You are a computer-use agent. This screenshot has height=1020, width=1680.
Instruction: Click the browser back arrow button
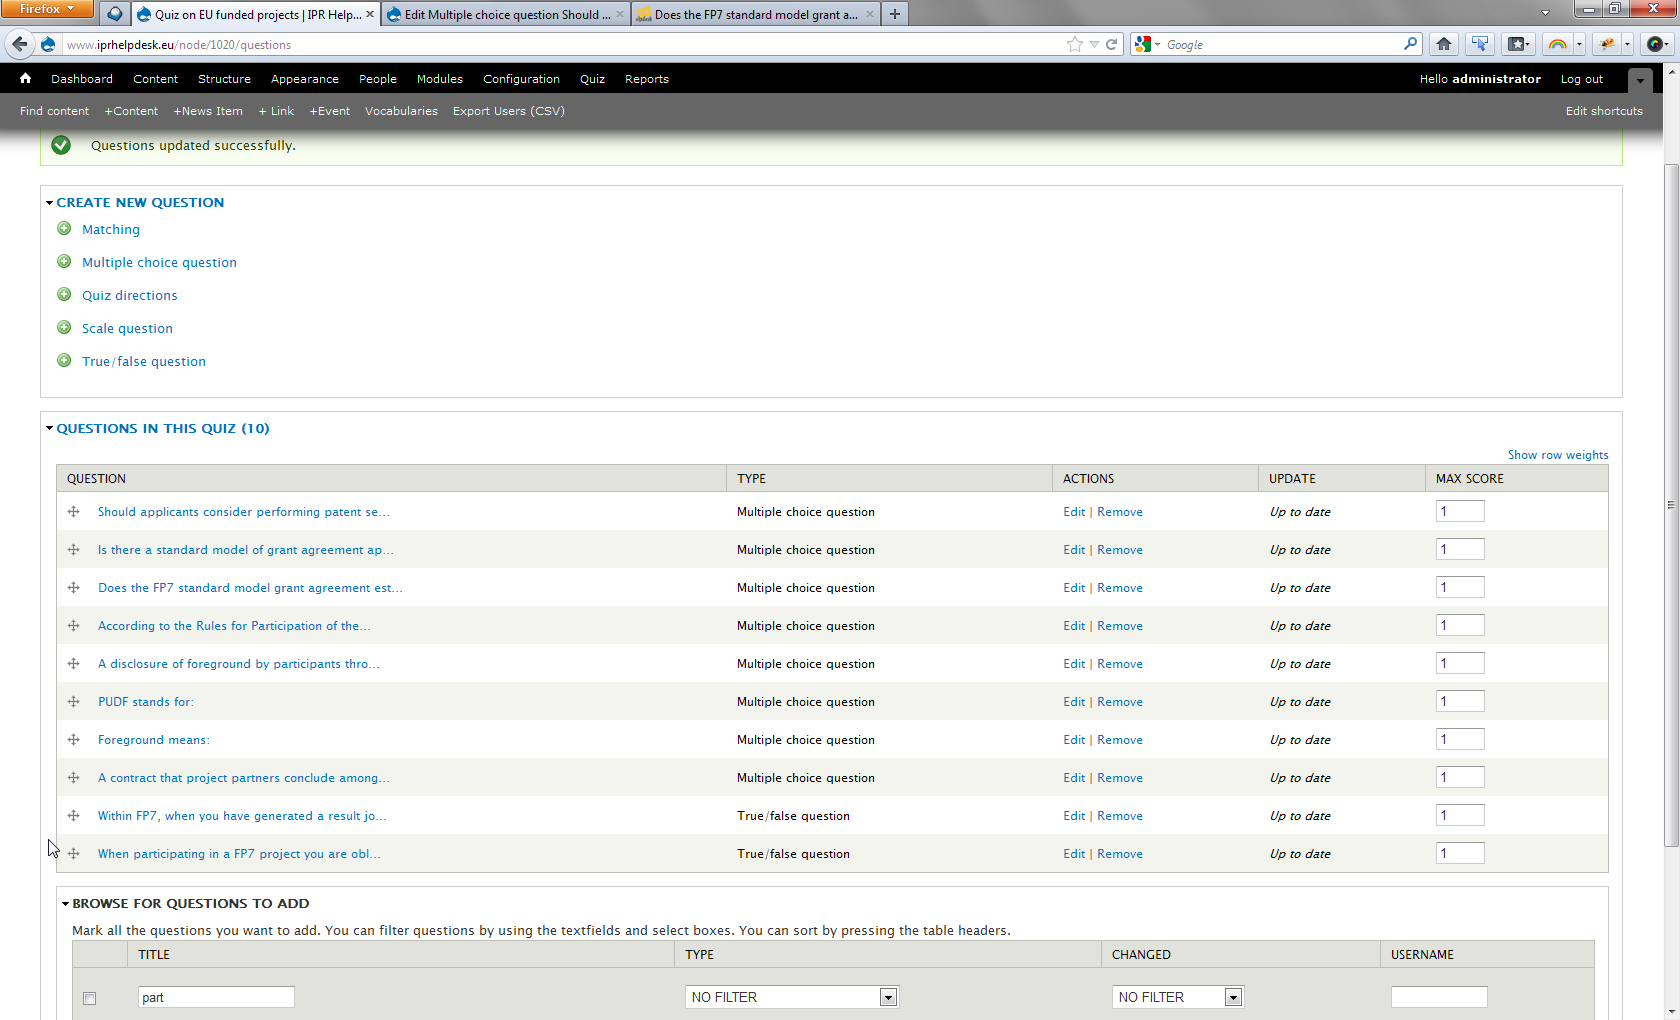[20, 44]
